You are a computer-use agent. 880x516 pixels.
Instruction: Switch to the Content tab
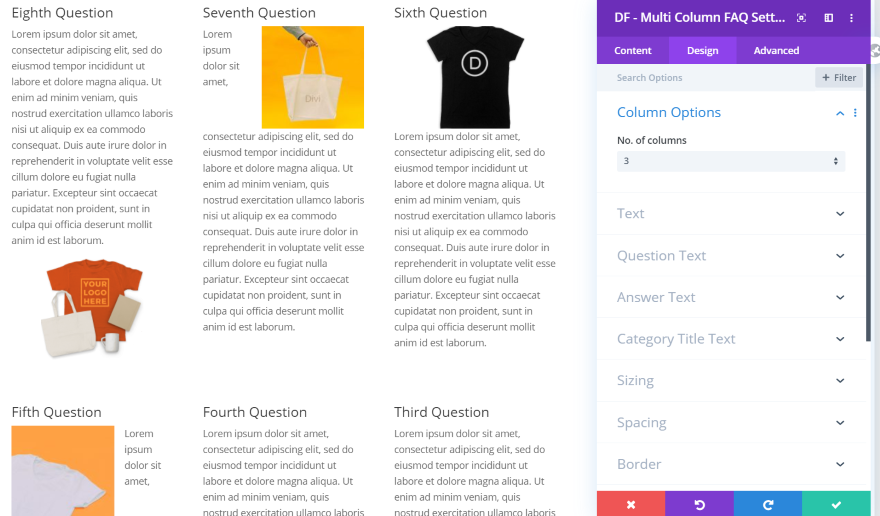click(x=632, y=50)
